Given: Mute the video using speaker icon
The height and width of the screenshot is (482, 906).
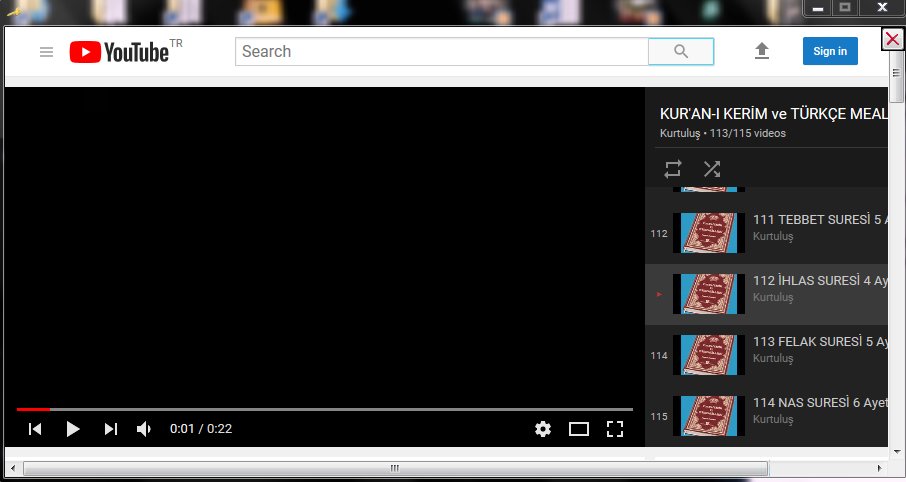Looking at the screenshot, I should 144,429.
